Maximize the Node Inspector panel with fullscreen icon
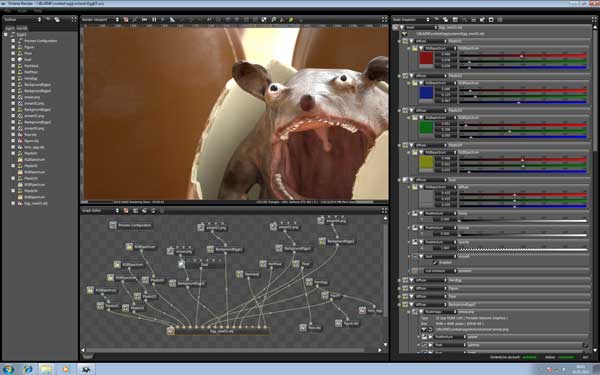This screenshot has height=375, width=600. click(x=594, y=19)
